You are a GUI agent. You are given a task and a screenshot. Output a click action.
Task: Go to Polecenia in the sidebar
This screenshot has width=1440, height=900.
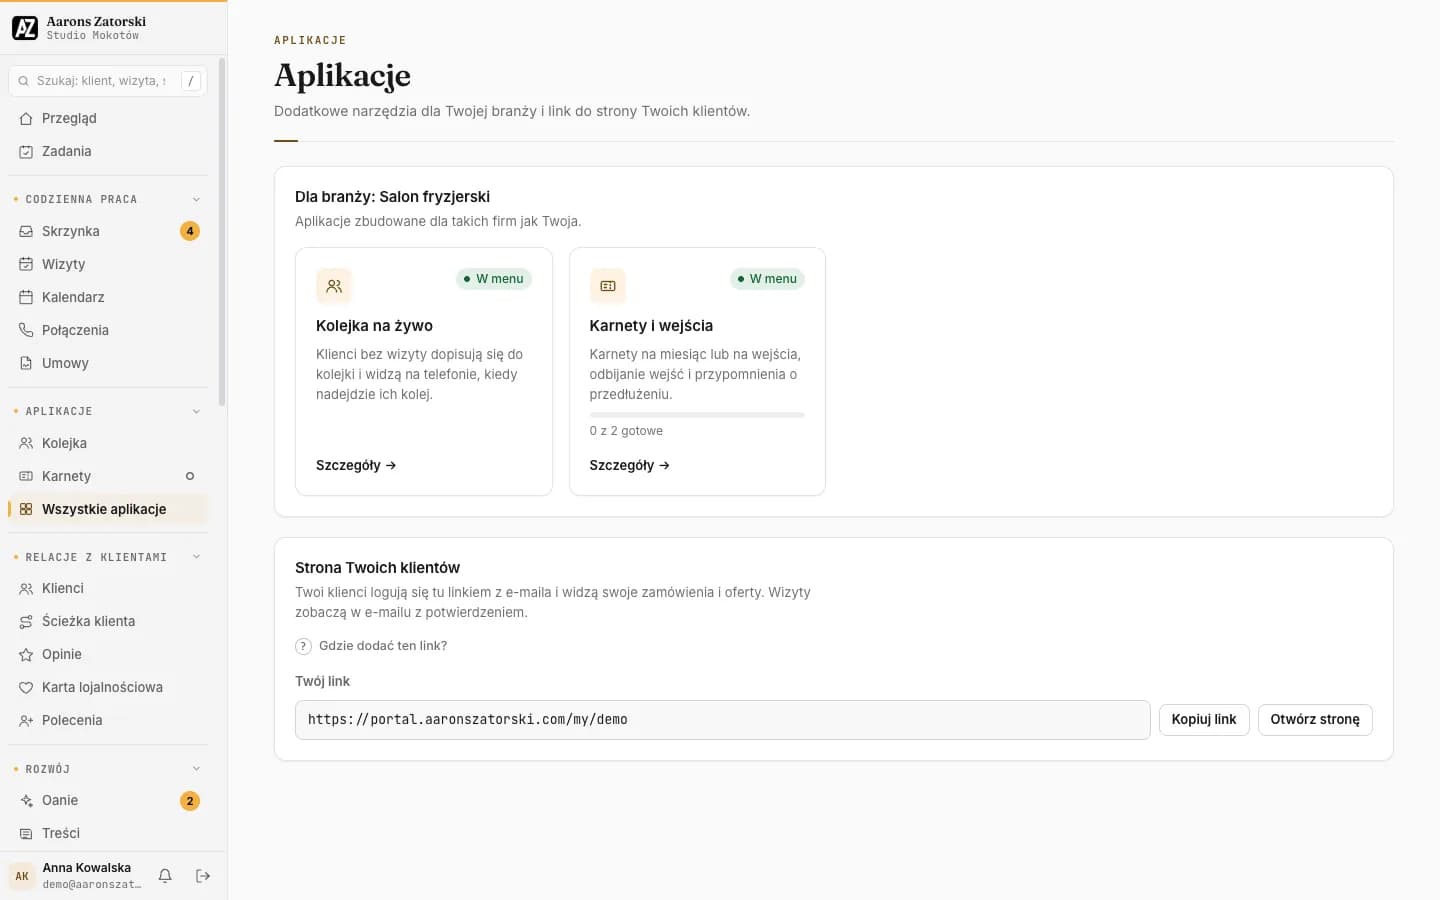pyautogui.click(x=108, y=720)
